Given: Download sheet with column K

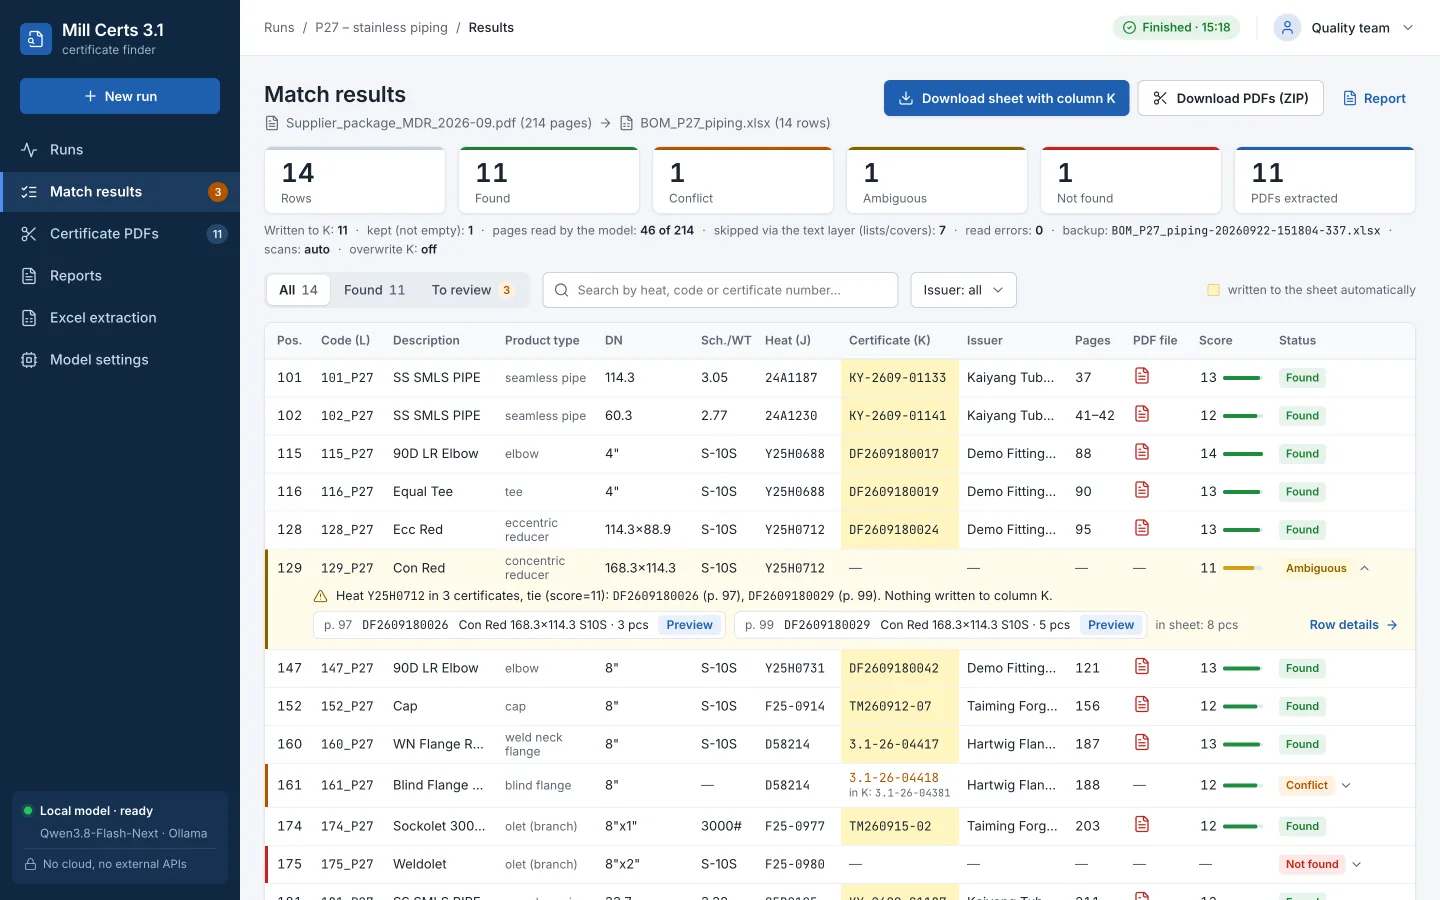Looking at the screenshot, I should pyautogui.click(x=1007, y=98).
